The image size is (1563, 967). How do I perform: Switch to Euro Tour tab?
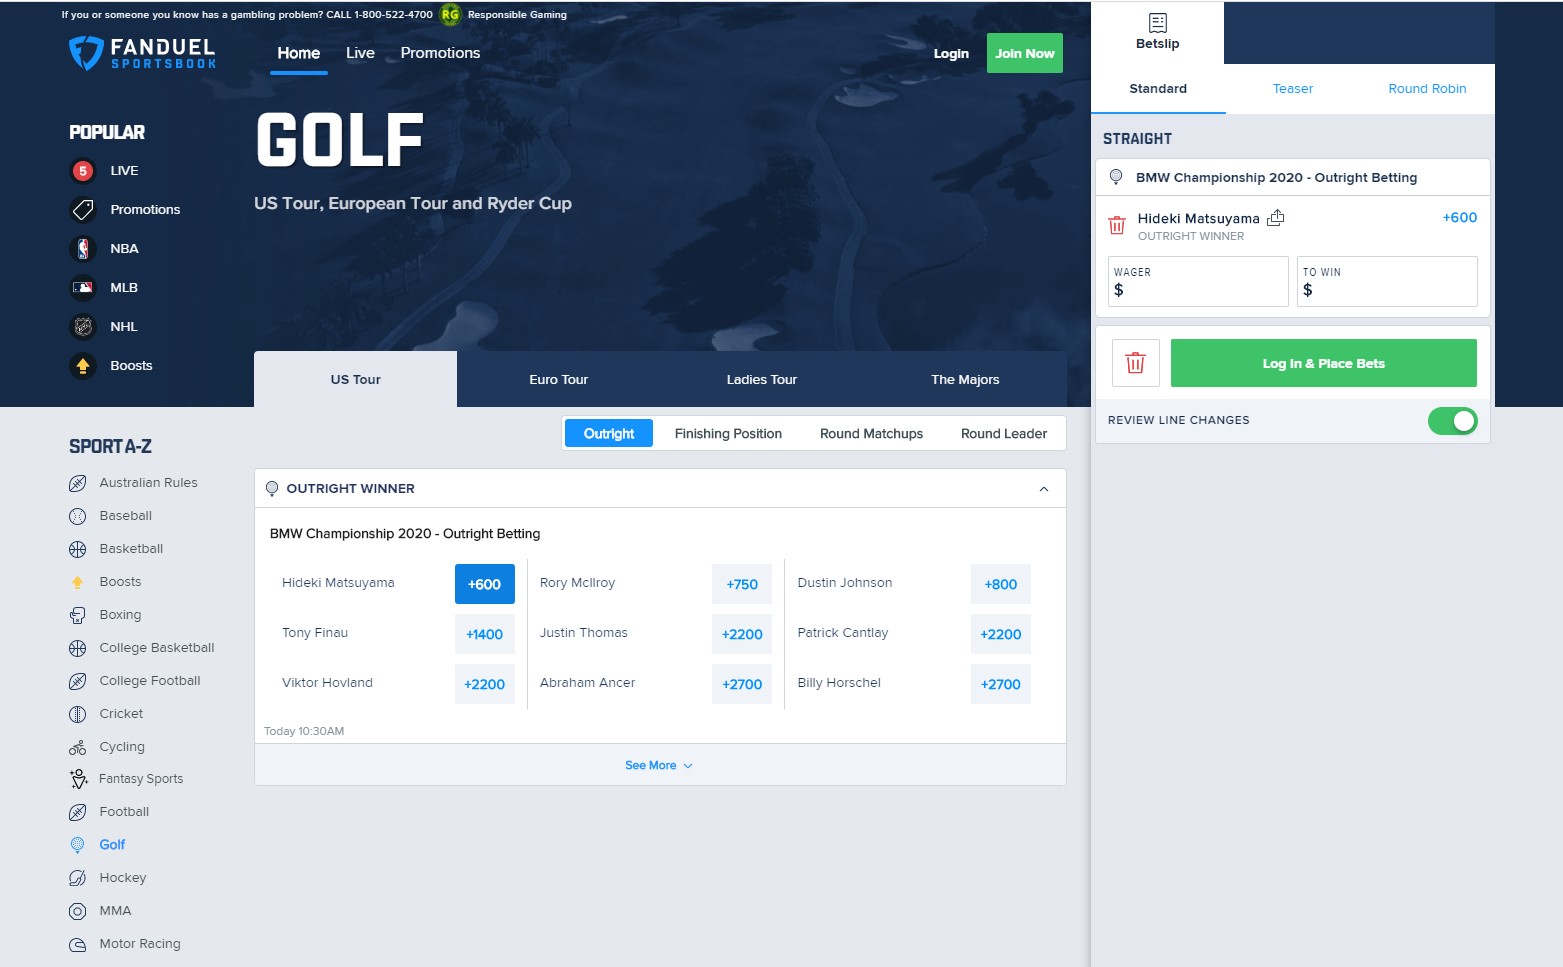tap(558, 379)
